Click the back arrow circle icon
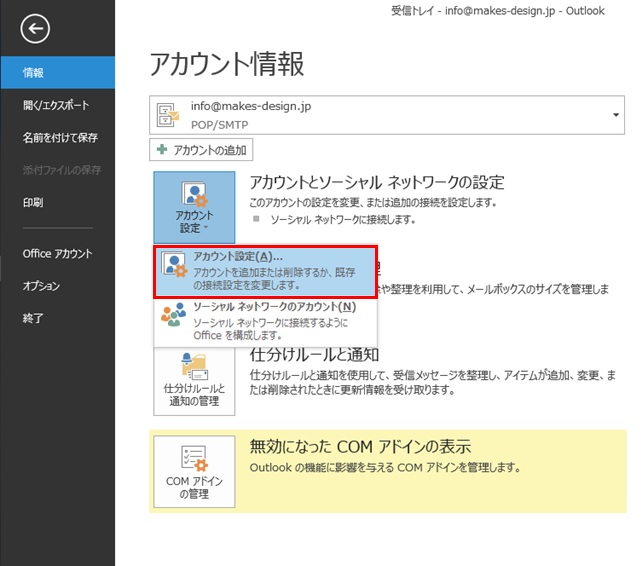 click(x=35, y=28)
